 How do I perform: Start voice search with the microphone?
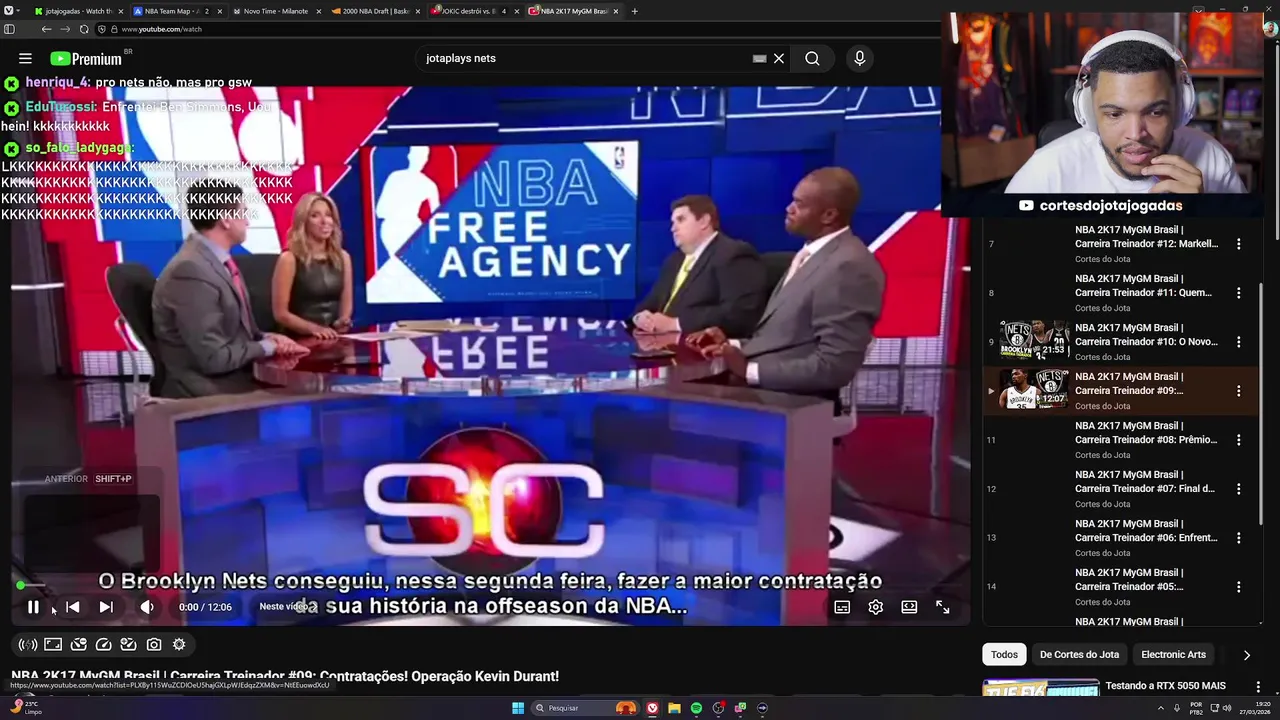(859, 59)
